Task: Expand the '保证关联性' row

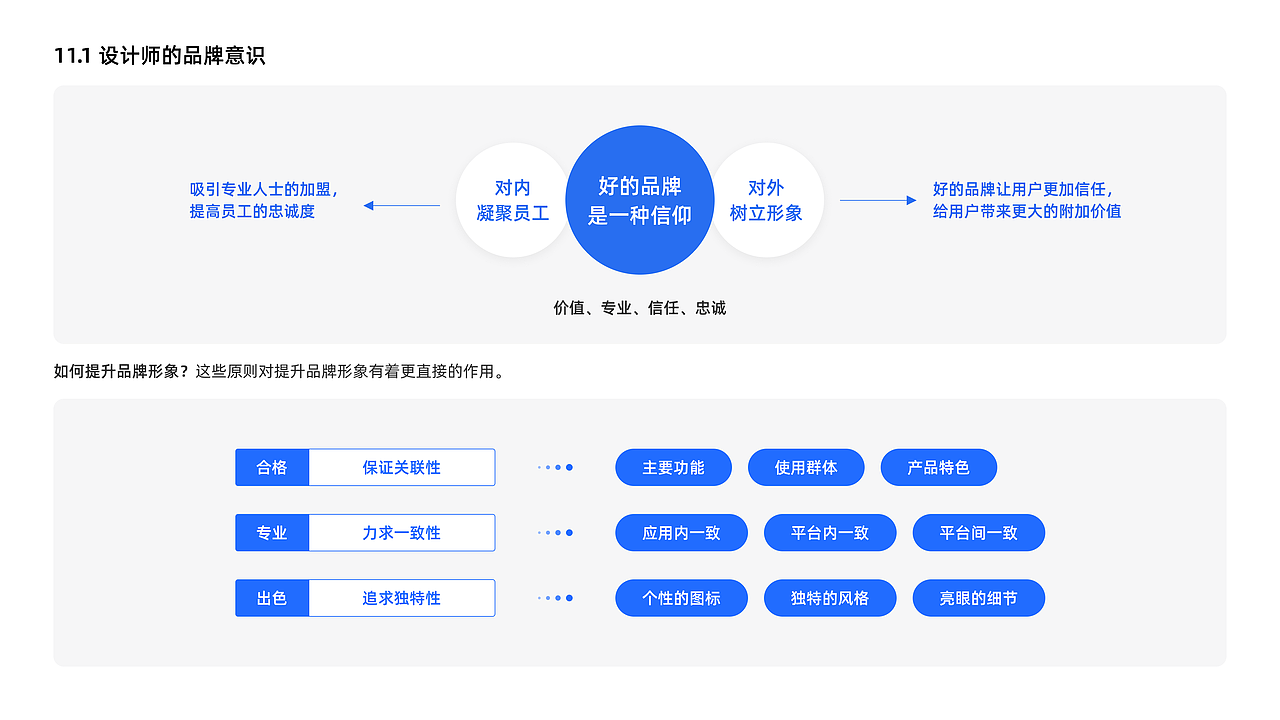Action: click(x=402, y=467)
